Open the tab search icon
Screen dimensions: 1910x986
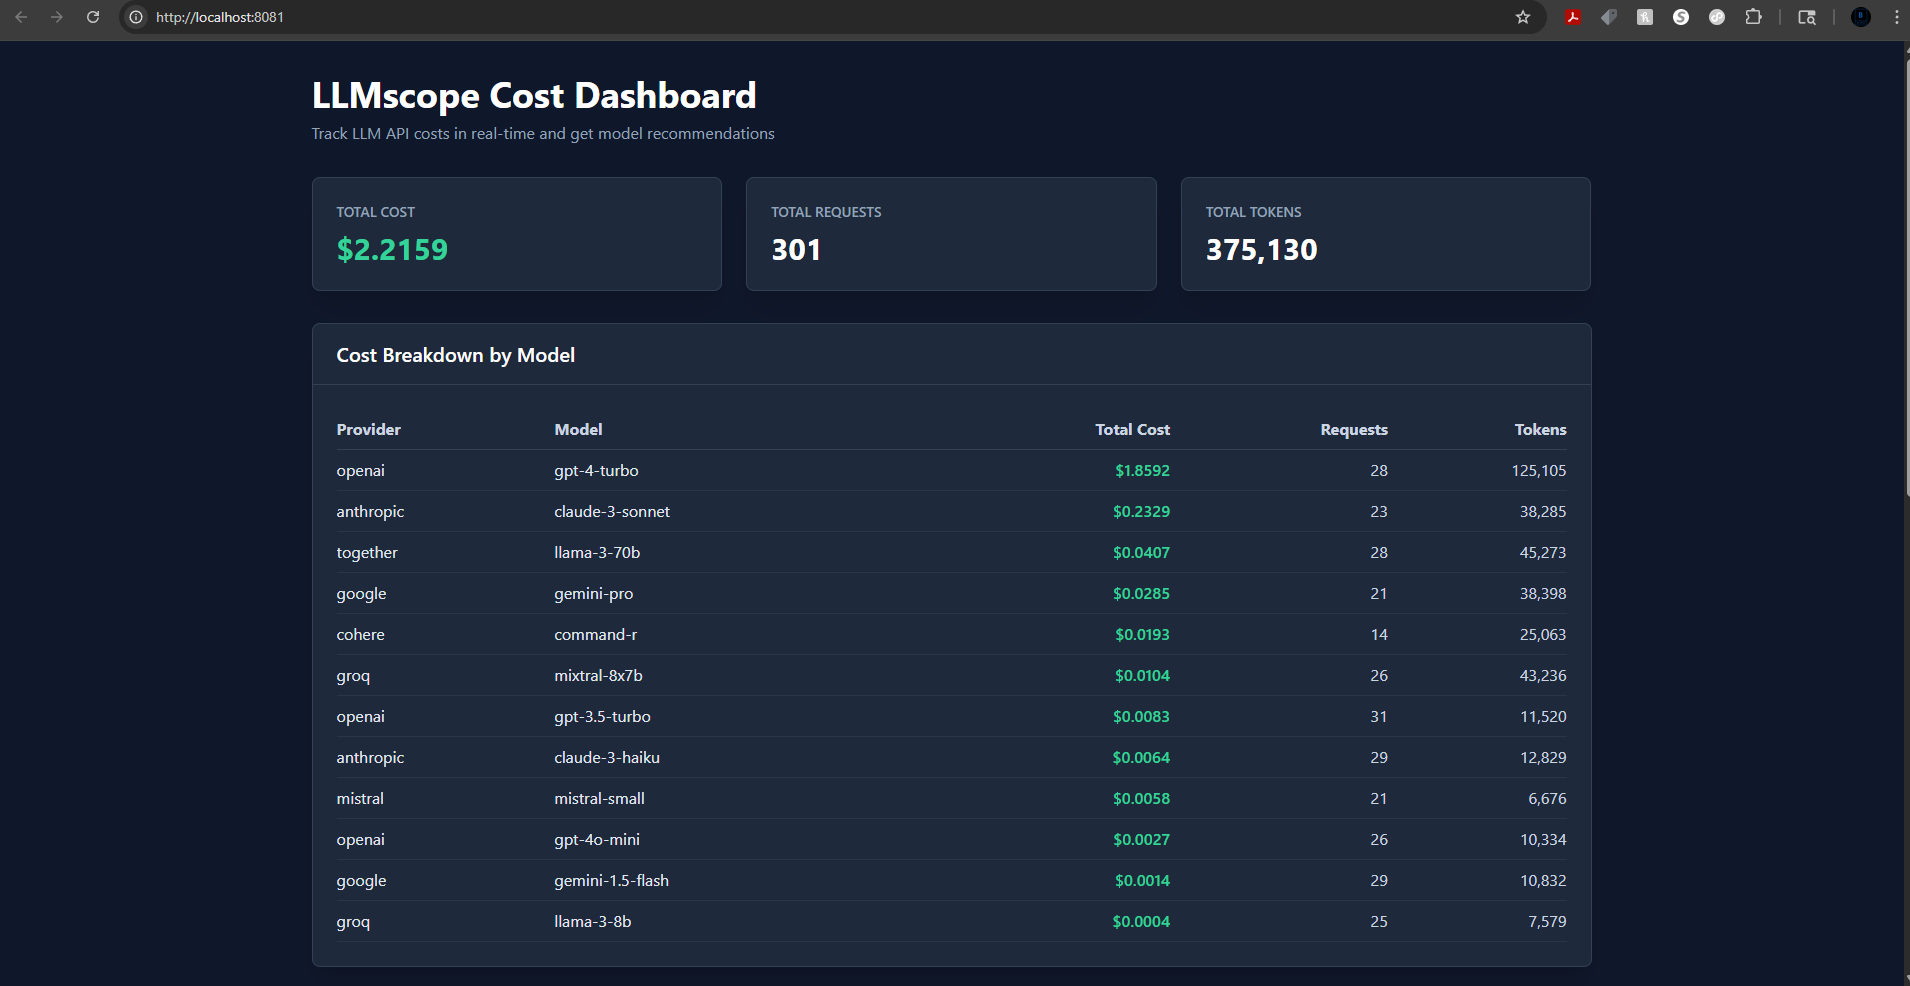1807,17
